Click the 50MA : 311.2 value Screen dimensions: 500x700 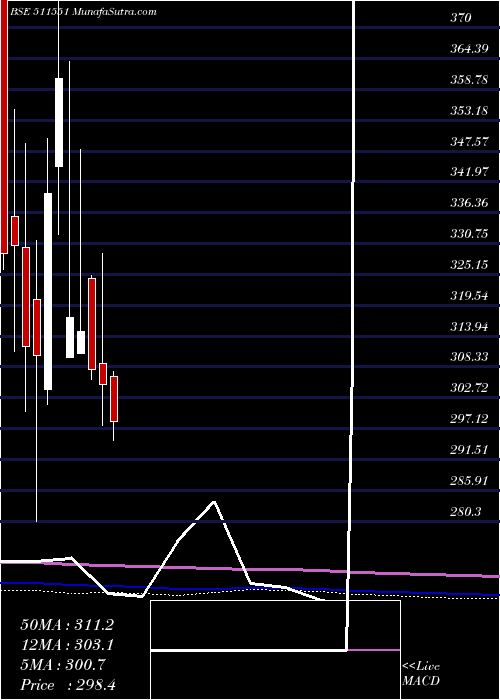pyautogui.click(x=67, y=624)
